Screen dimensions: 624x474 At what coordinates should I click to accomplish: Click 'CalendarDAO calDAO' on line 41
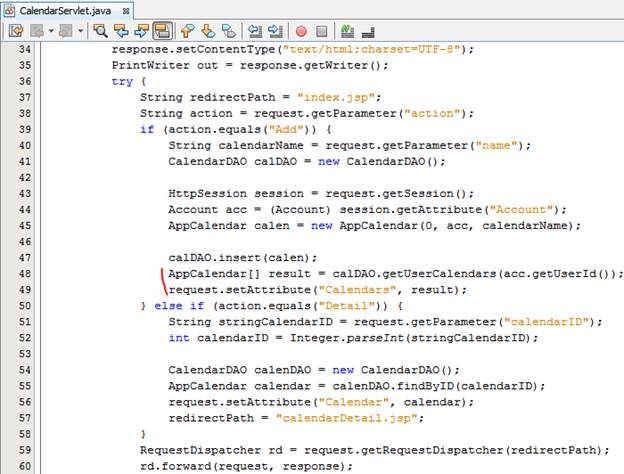(233, 162)
